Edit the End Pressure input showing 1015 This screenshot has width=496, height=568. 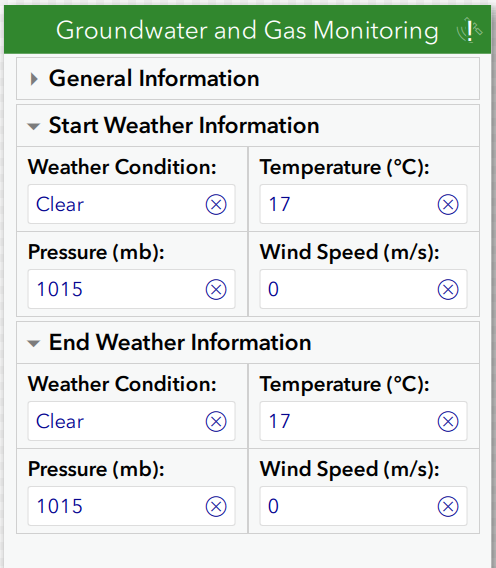point(132,506)
